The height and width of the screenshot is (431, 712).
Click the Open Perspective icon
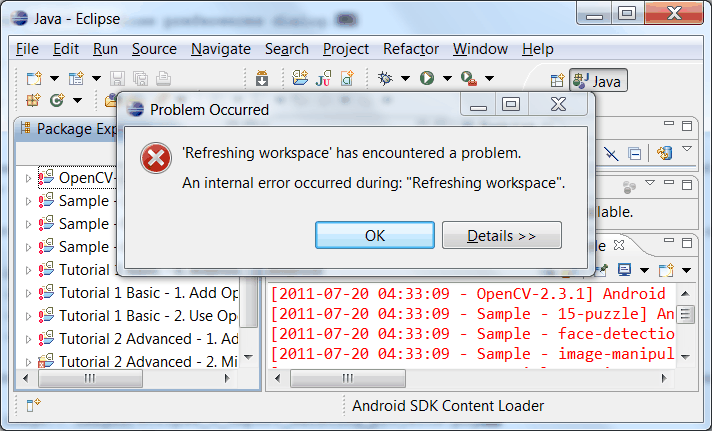click(557, 80)
